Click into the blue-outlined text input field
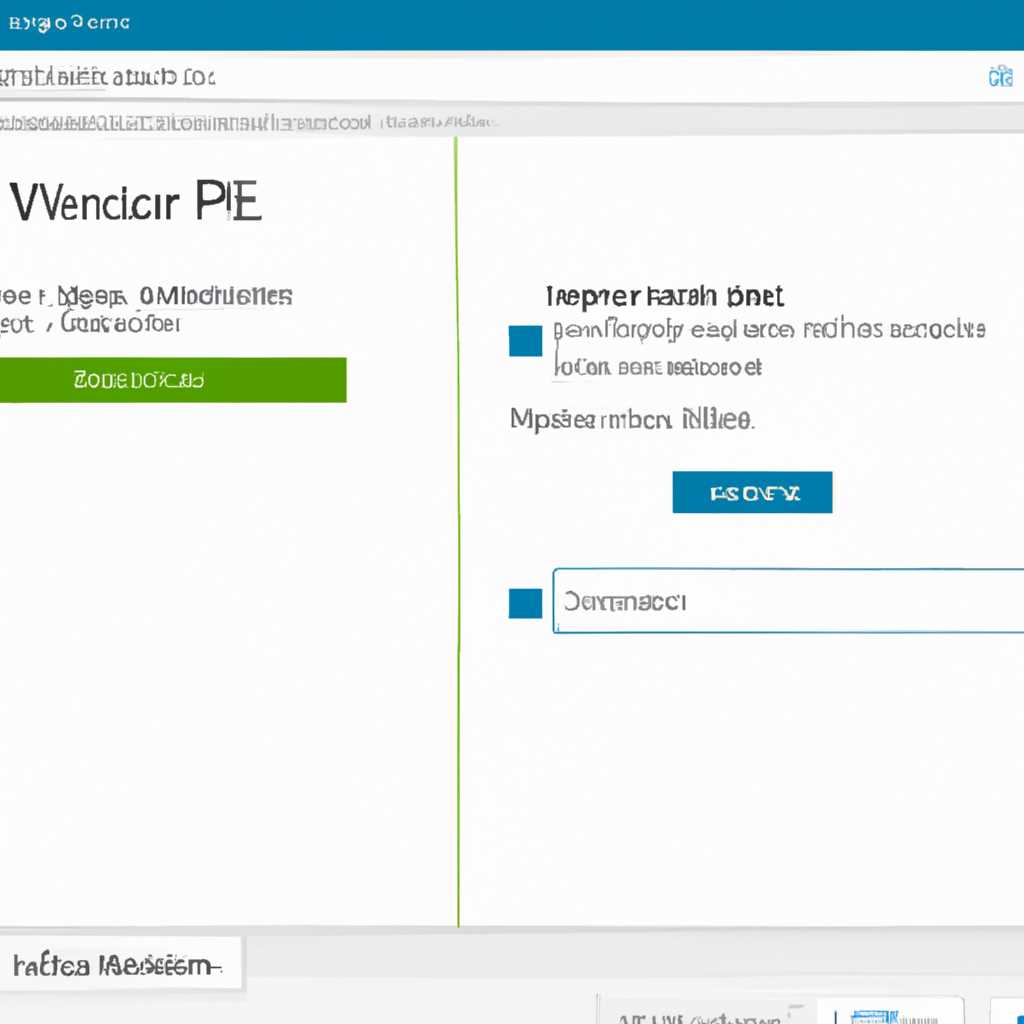 pos(788,601)
